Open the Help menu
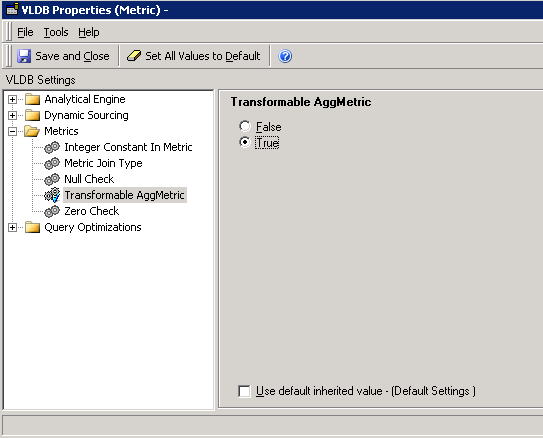Screen dimensions: 543x438 click(89, 32)
